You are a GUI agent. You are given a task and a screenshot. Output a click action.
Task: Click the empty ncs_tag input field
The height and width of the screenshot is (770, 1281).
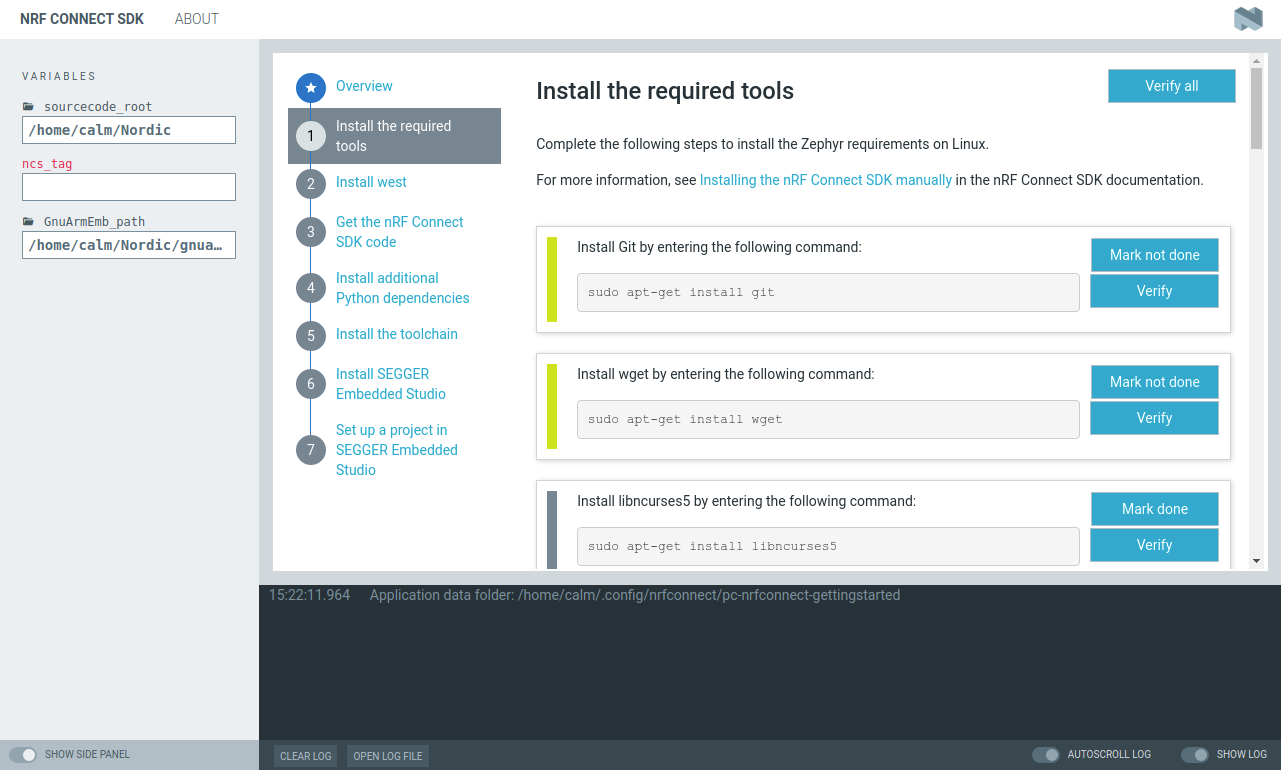coord(129,187)
